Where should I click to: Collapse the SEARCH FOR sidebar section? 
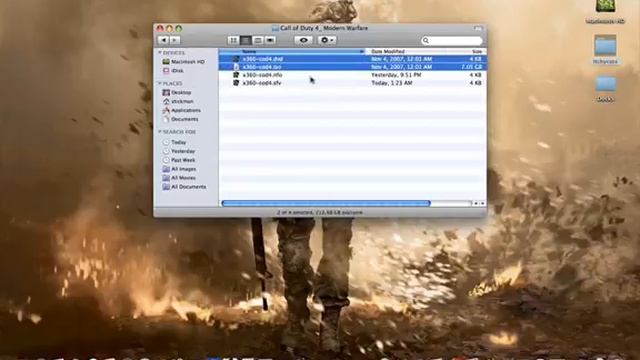point(160,132)
